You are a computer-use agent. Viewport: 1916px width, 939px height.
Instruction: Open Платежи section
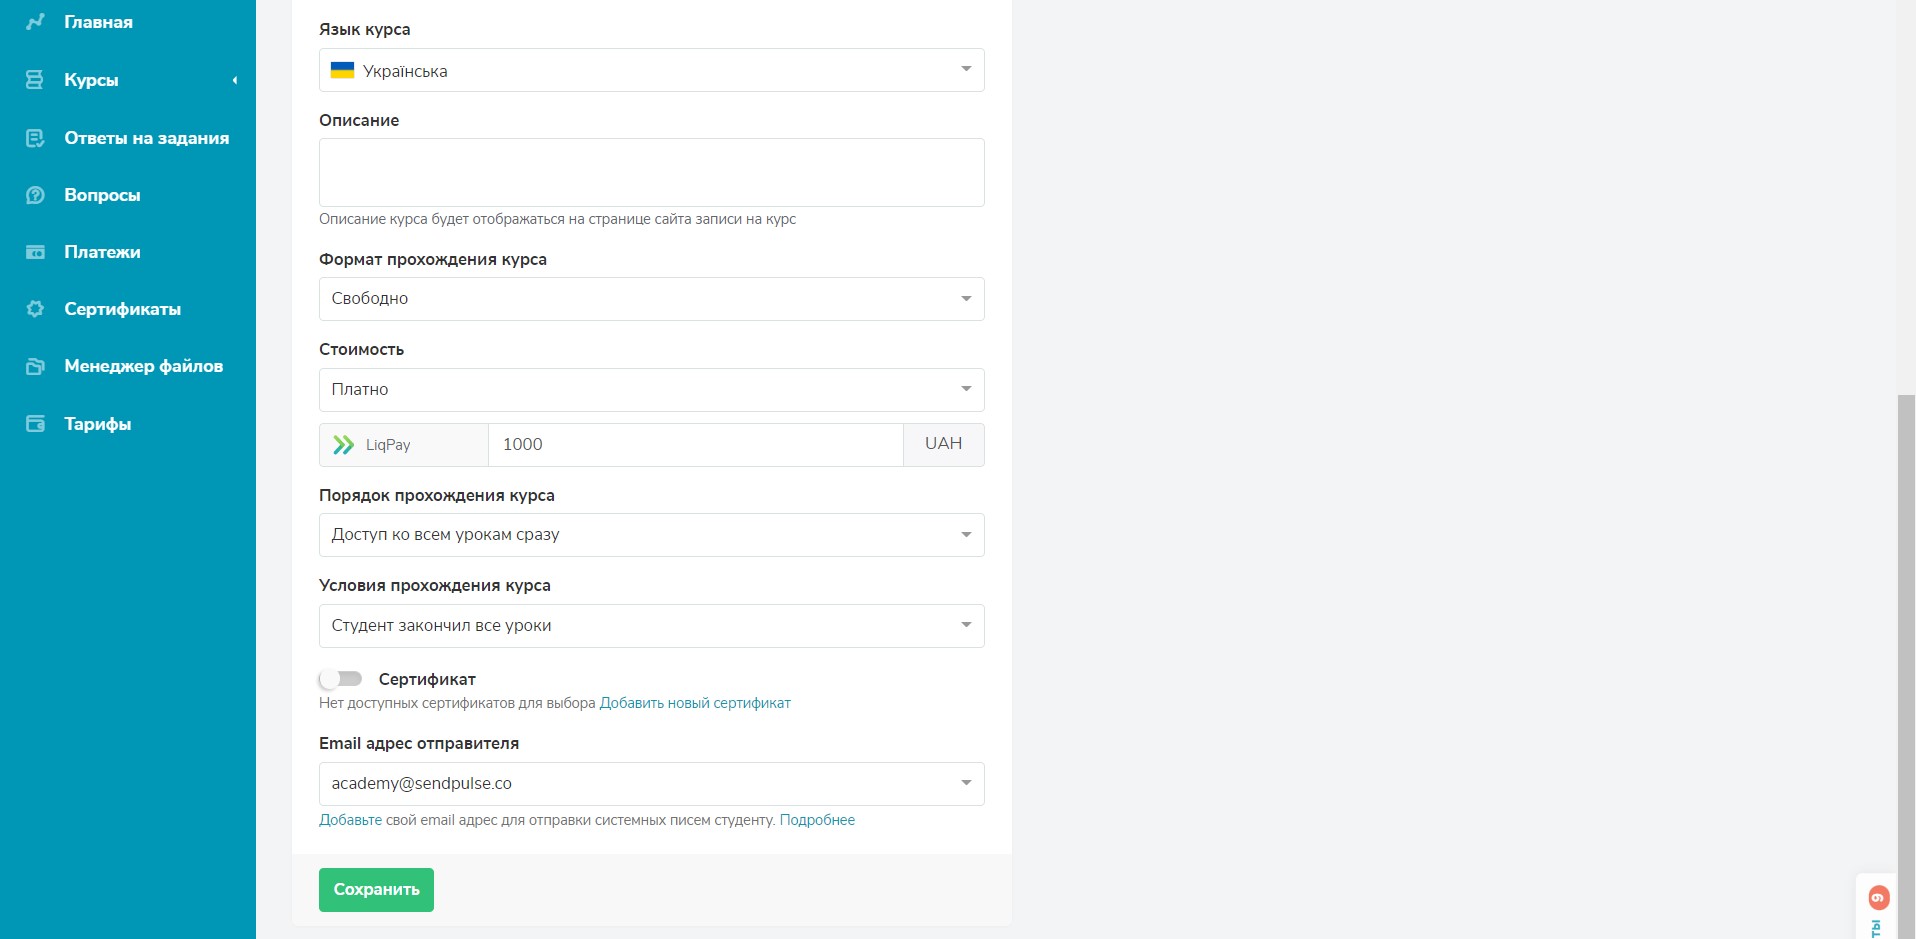[x=102, y=252]
